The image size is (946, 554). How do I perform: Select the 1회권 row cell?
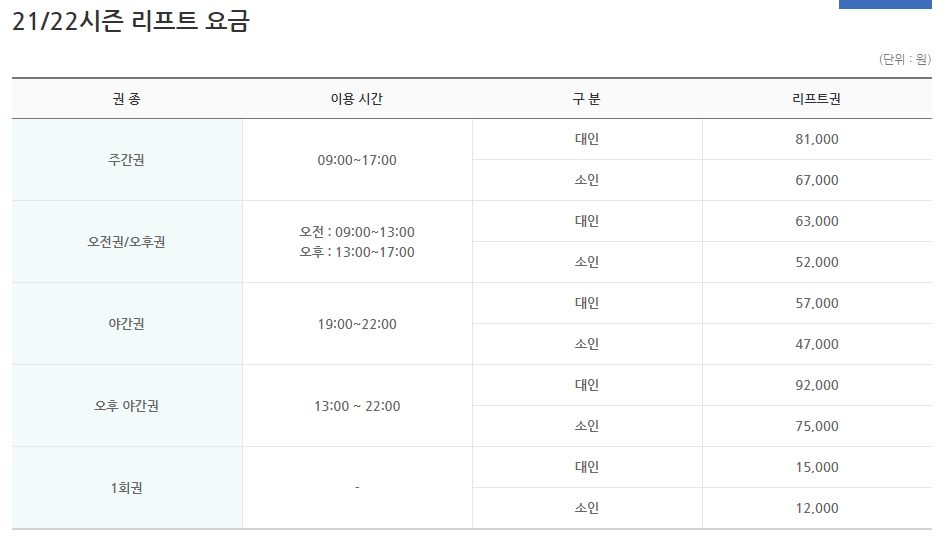click(127, 488)
